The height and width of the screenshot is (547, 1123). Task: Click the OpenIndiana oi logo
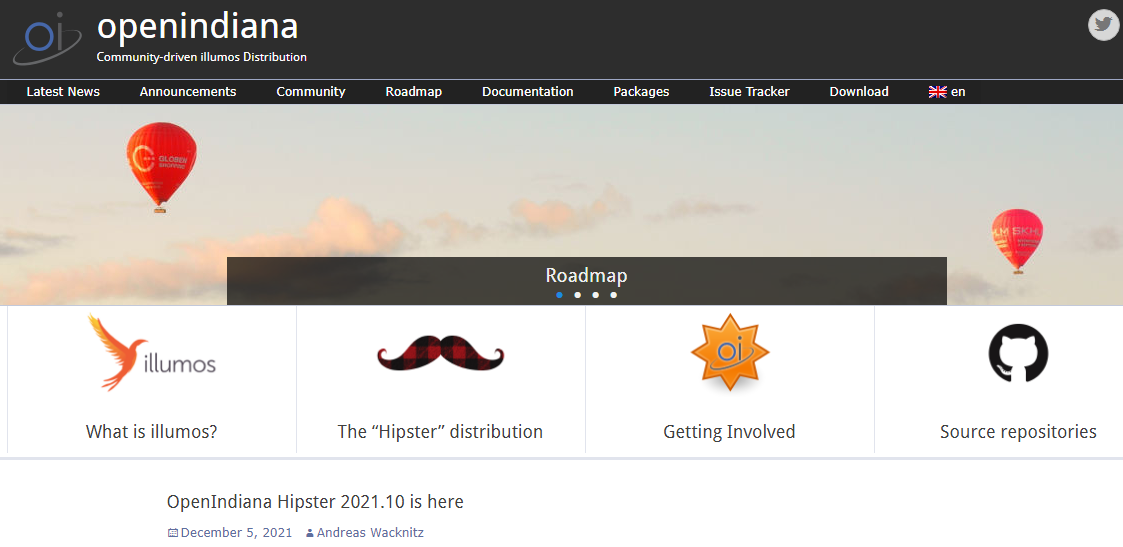click(x=47, y=38)
